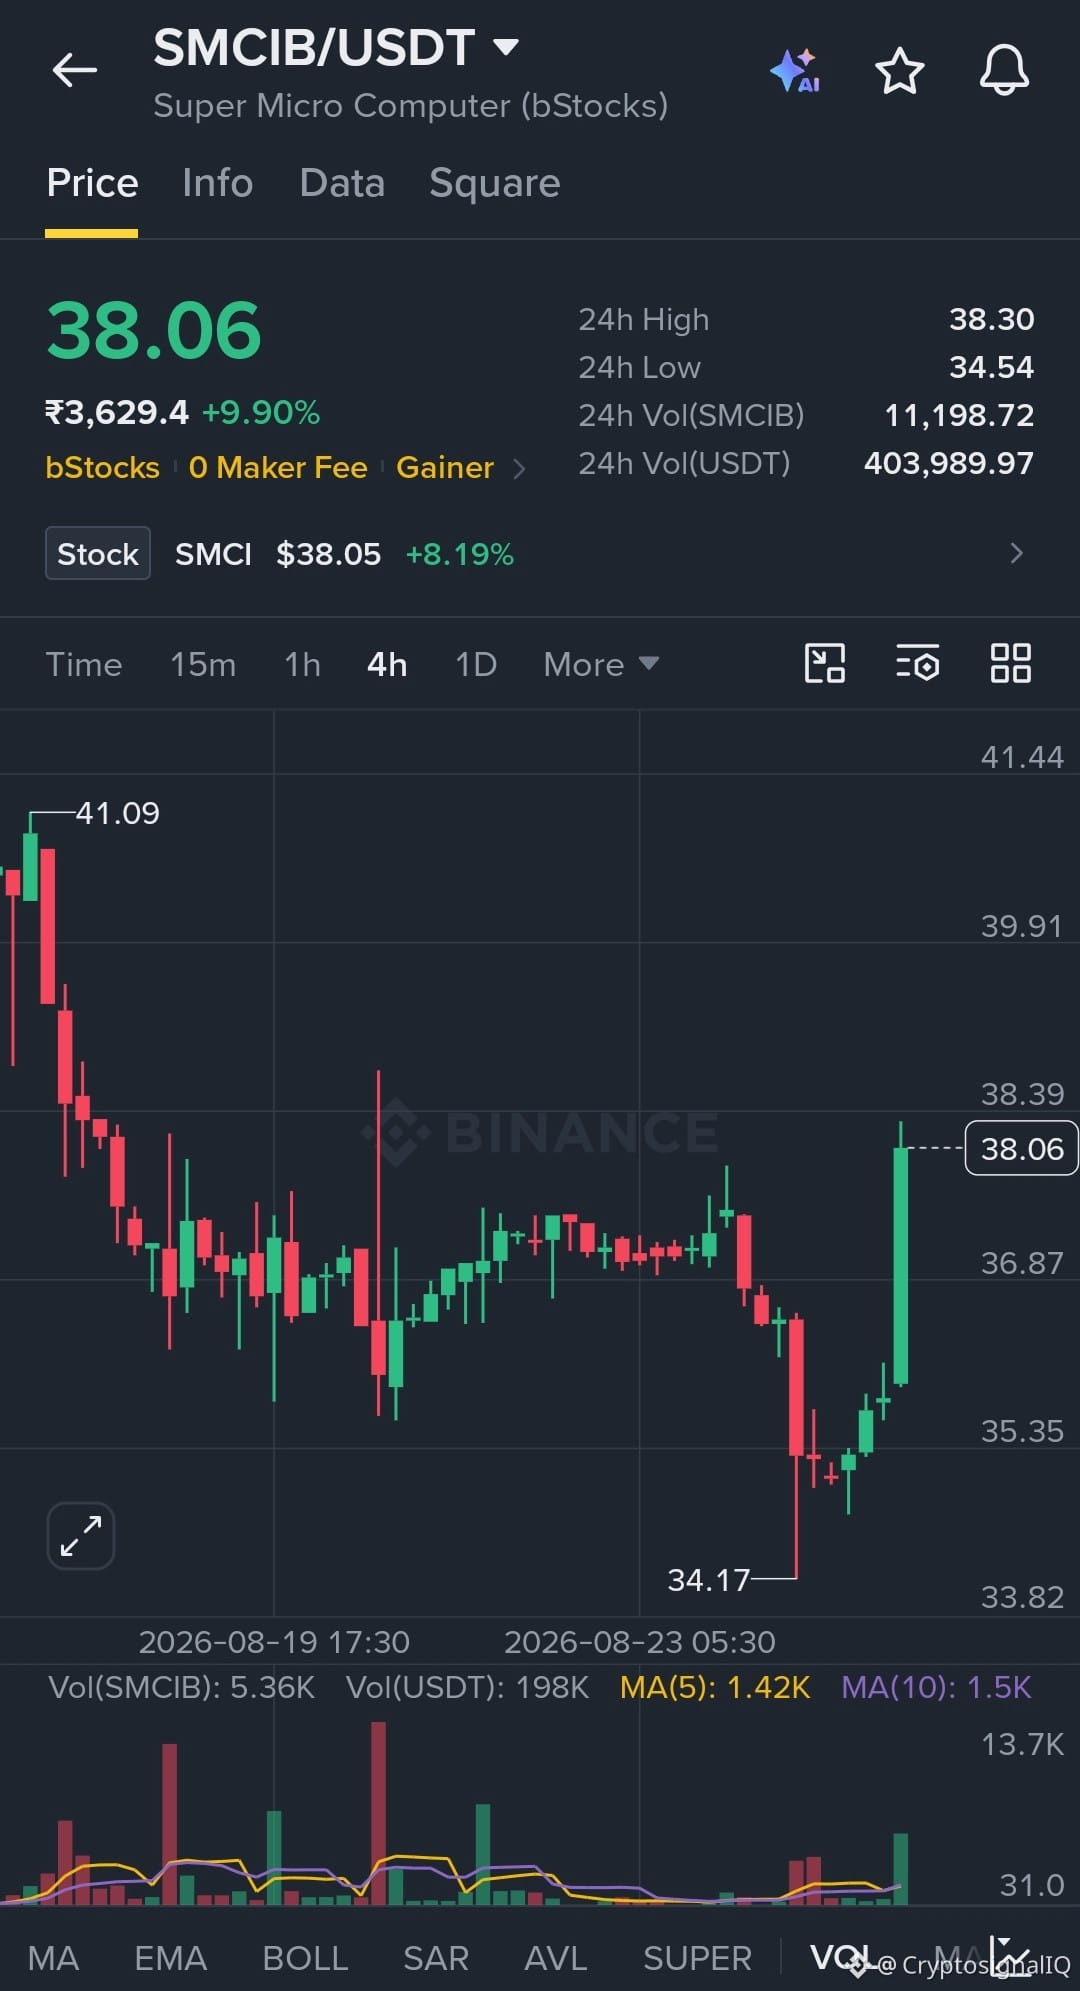Open indicator settings chart icon

tap(1009, 1955)
